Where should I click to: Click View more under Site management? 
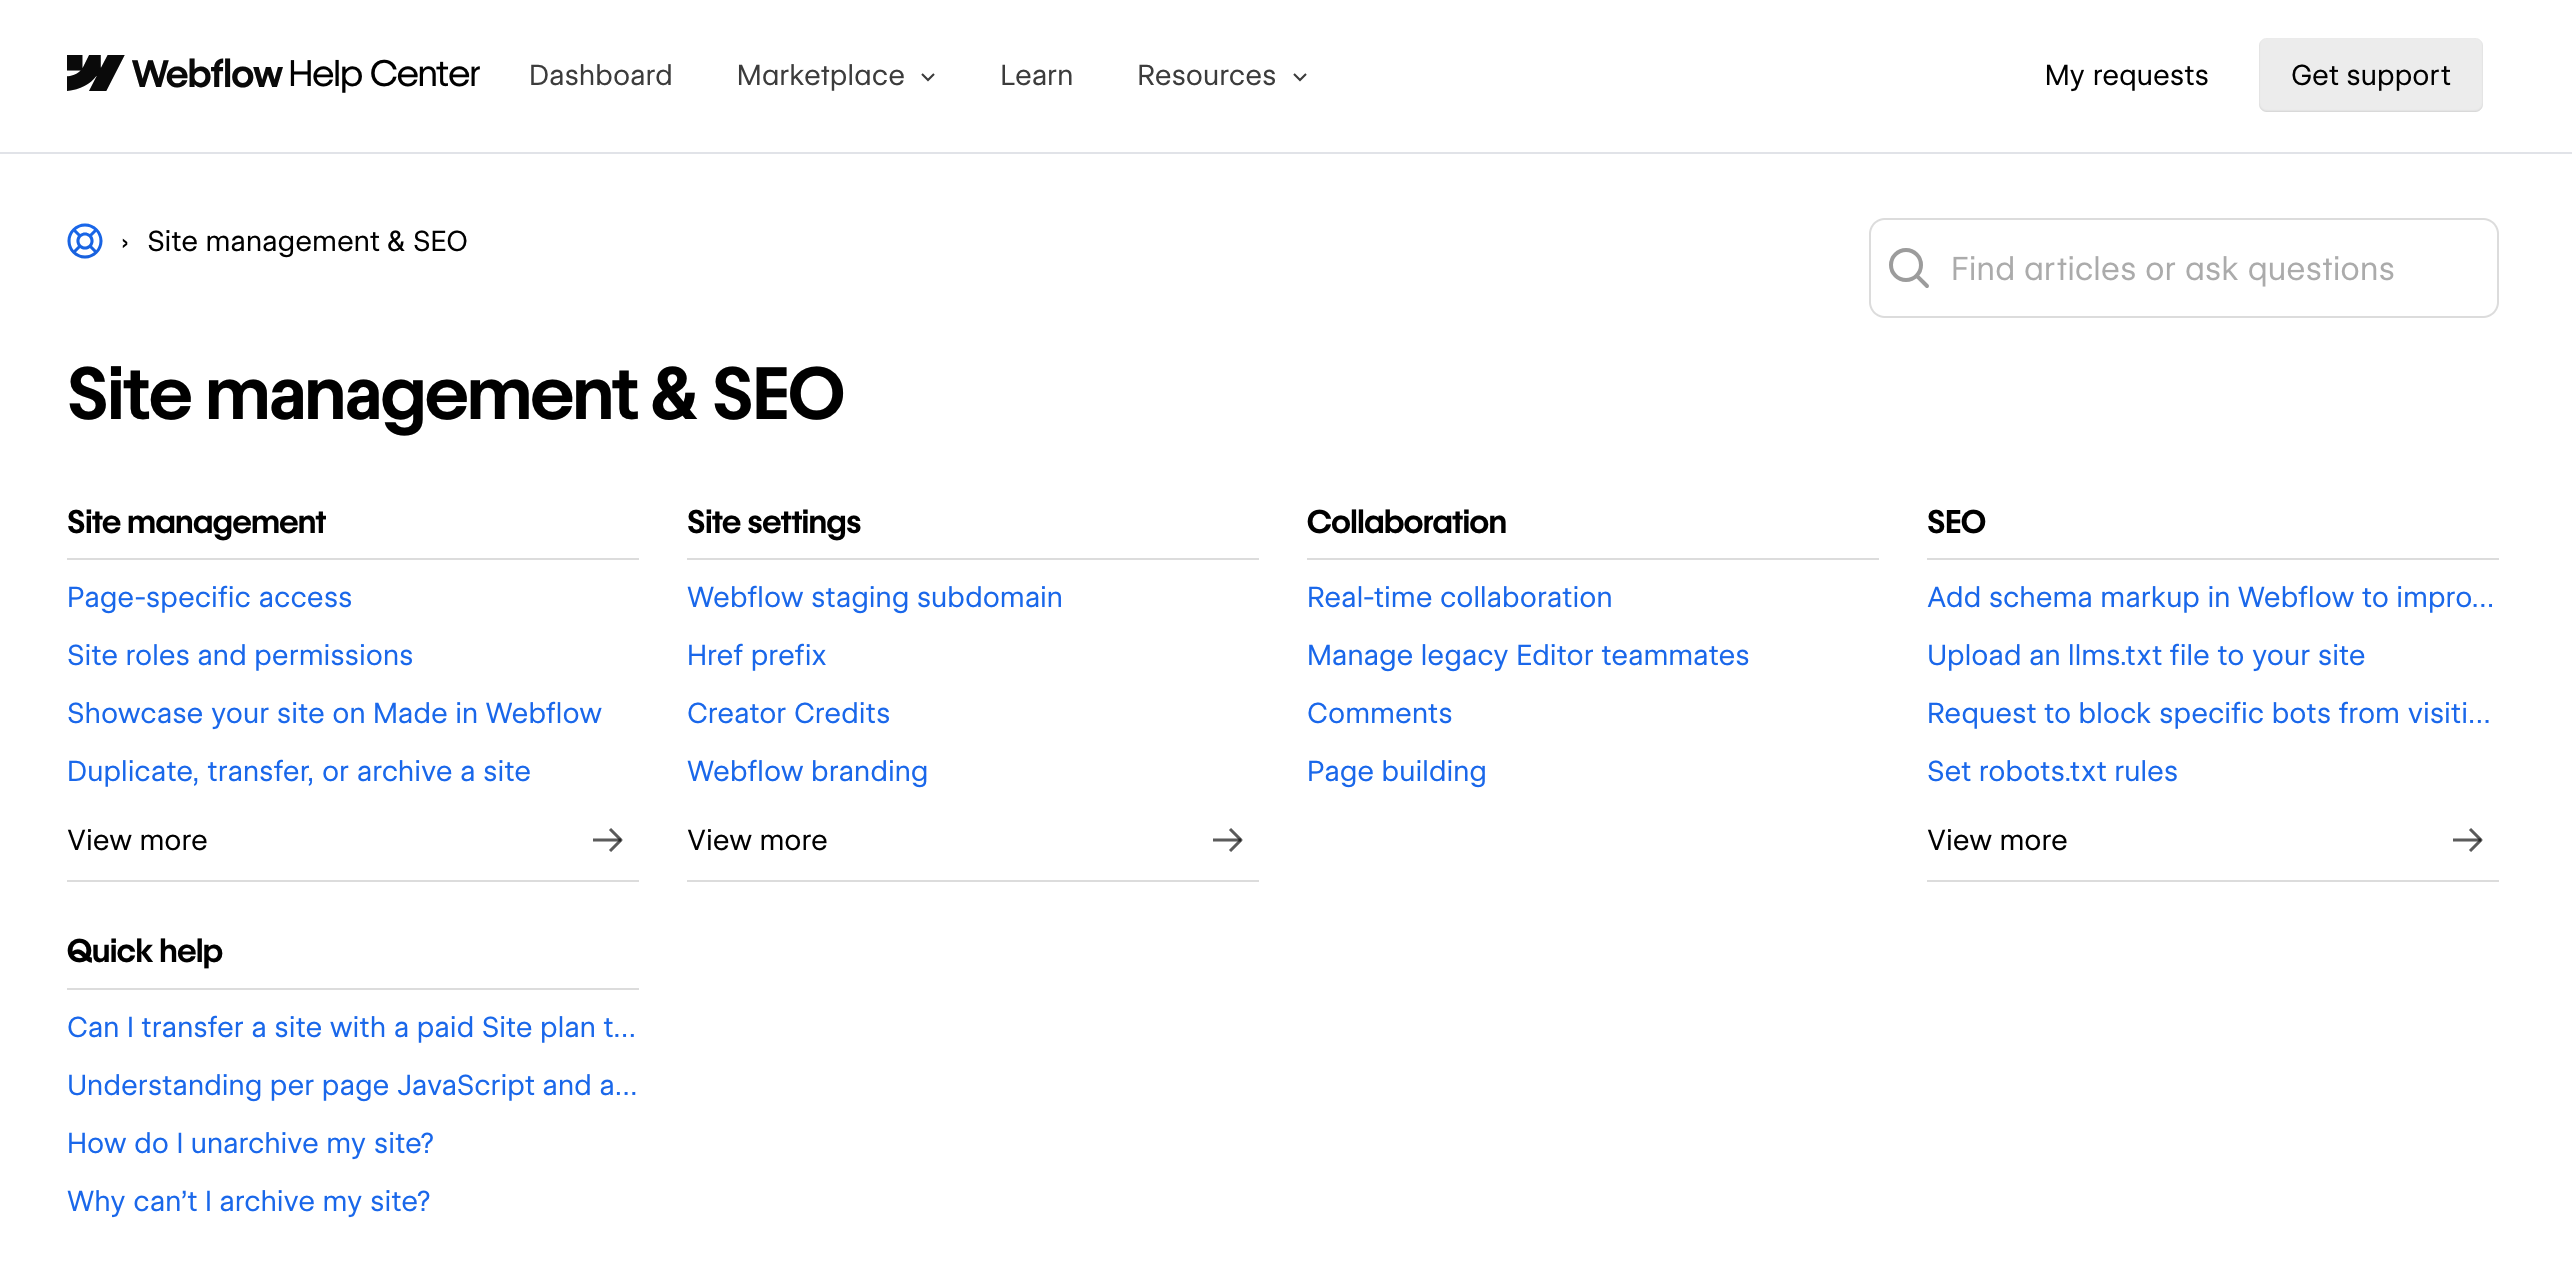[x=137, y=840]
